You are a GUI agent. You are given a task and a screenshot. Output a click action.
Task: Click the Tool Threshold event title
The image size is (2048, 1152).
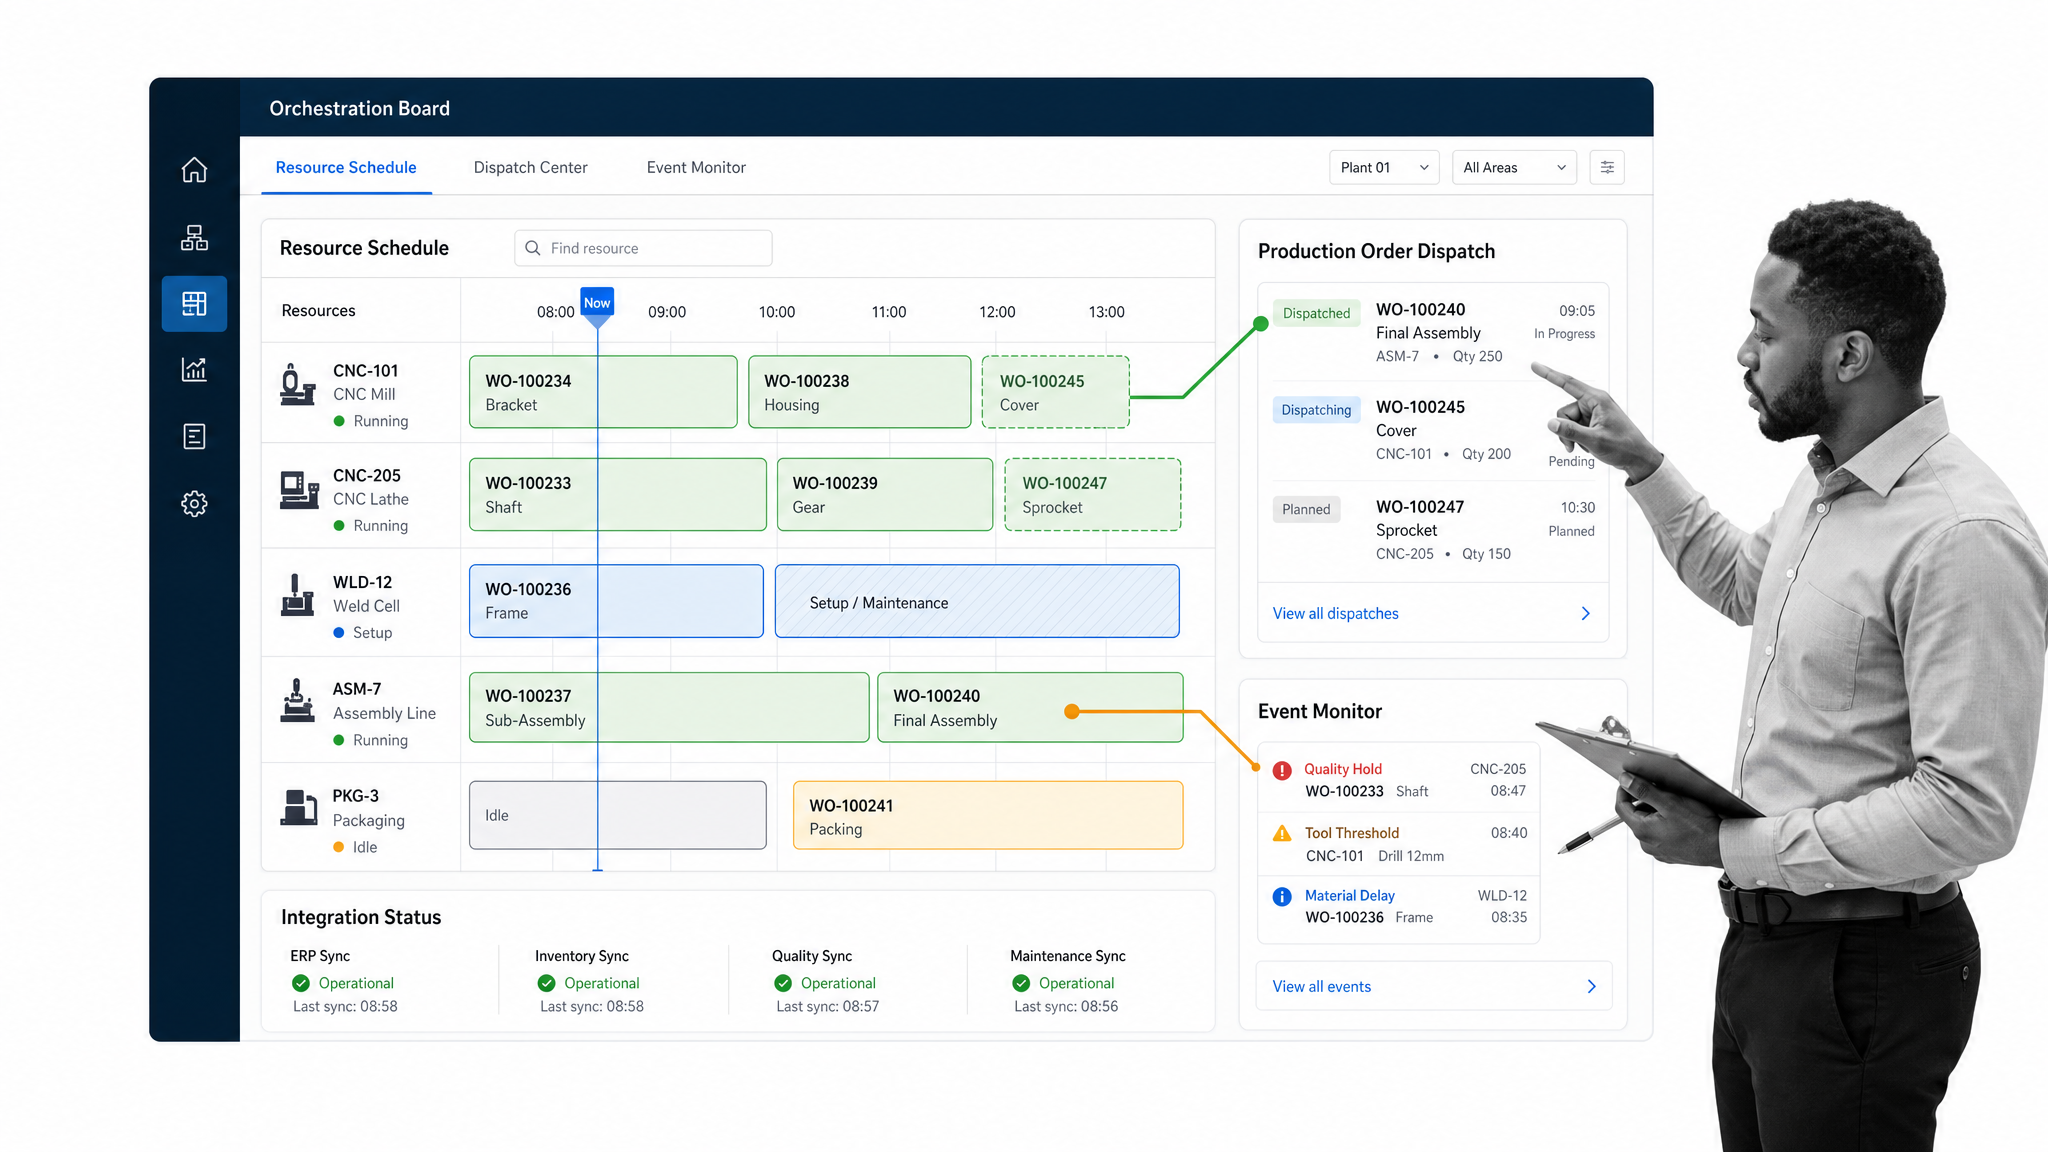(x=1352, y=833)
